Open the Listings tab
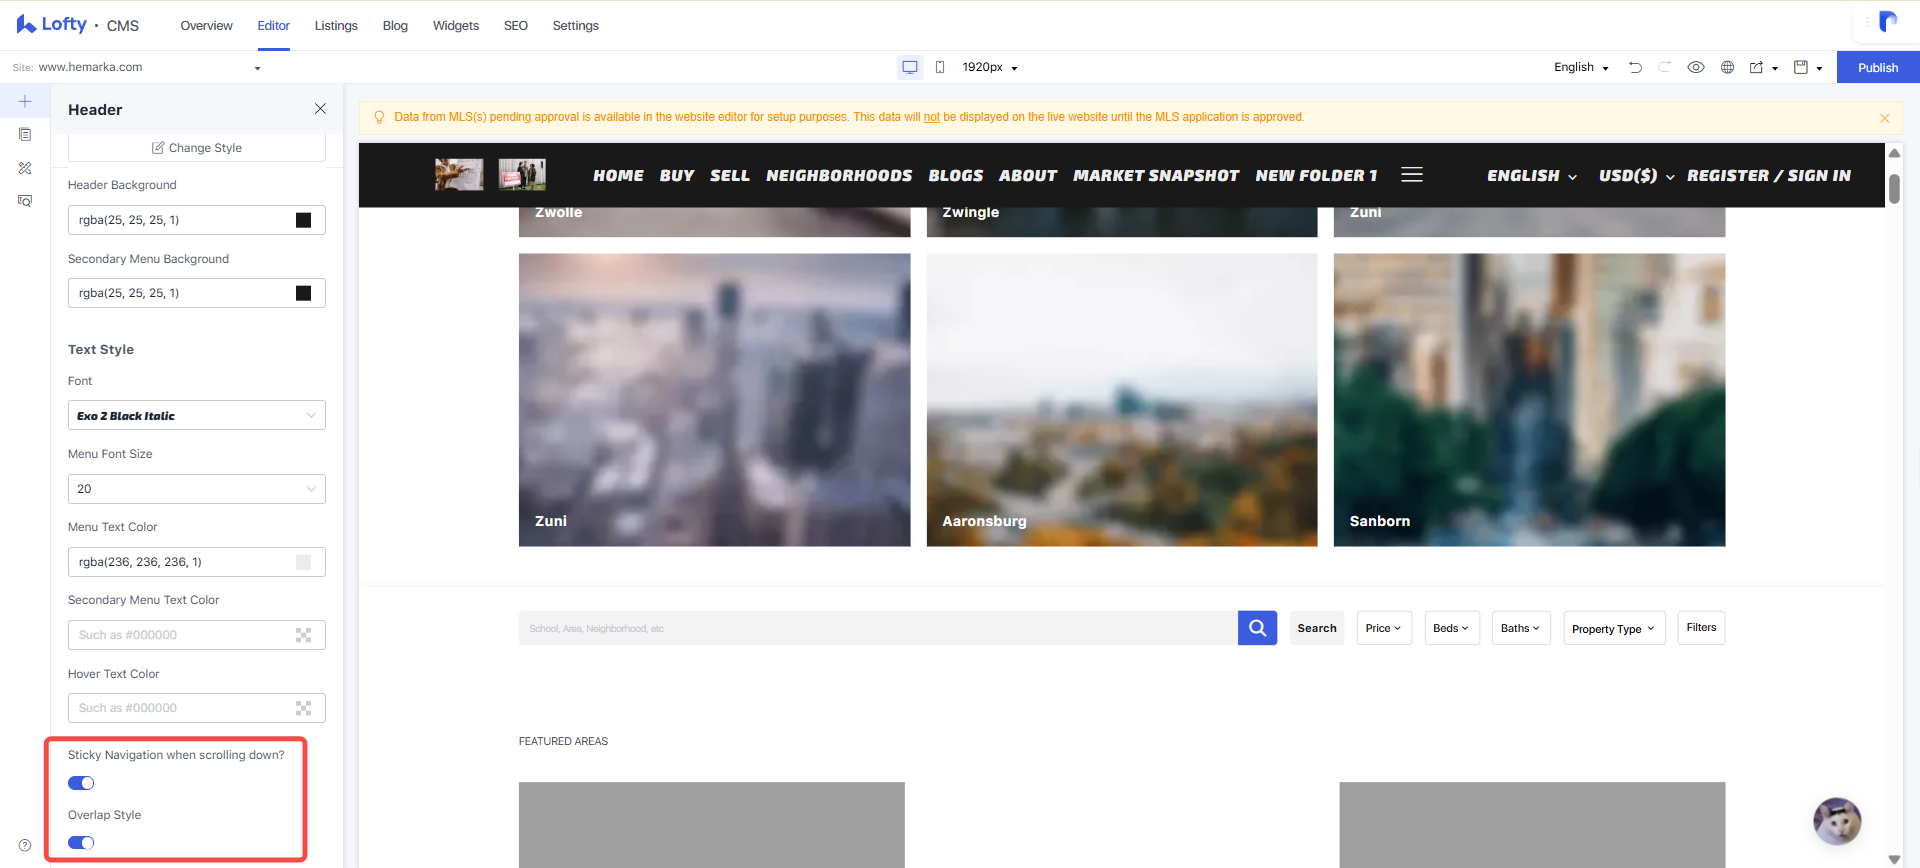1920x868 pixels. (x=336, y=25)
